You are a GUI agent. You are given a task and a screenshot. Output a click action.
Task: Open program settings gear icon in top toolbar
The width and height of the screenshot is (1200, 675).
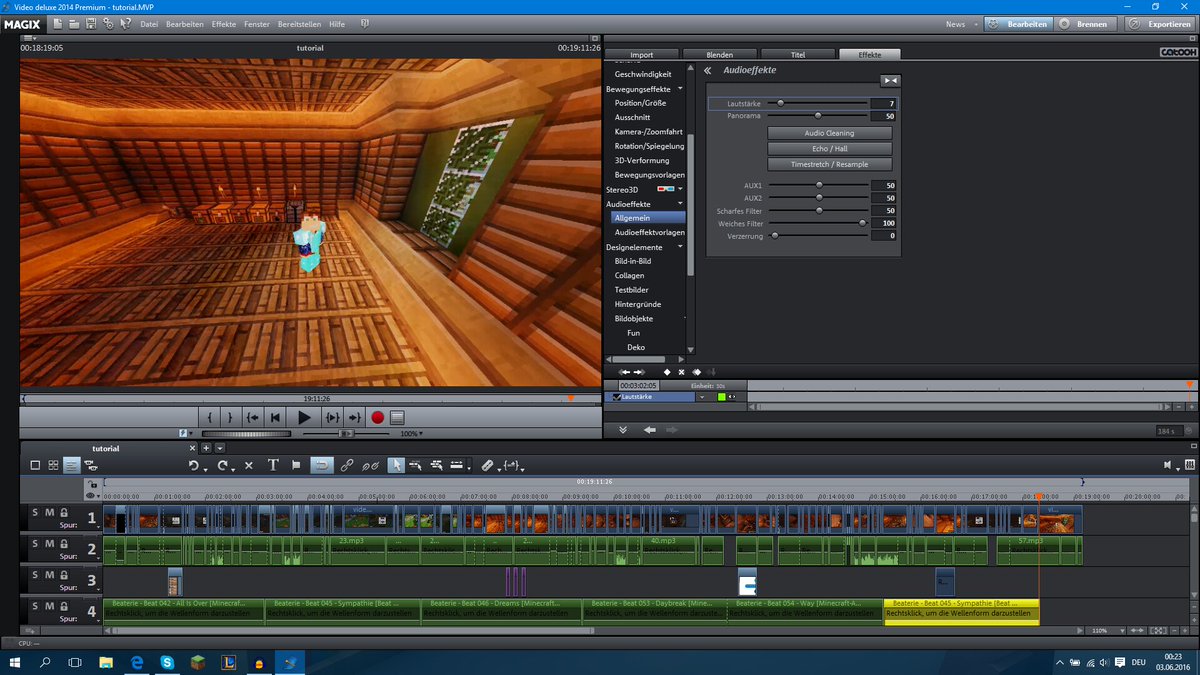pyautogui.click(x=109, y=23)
